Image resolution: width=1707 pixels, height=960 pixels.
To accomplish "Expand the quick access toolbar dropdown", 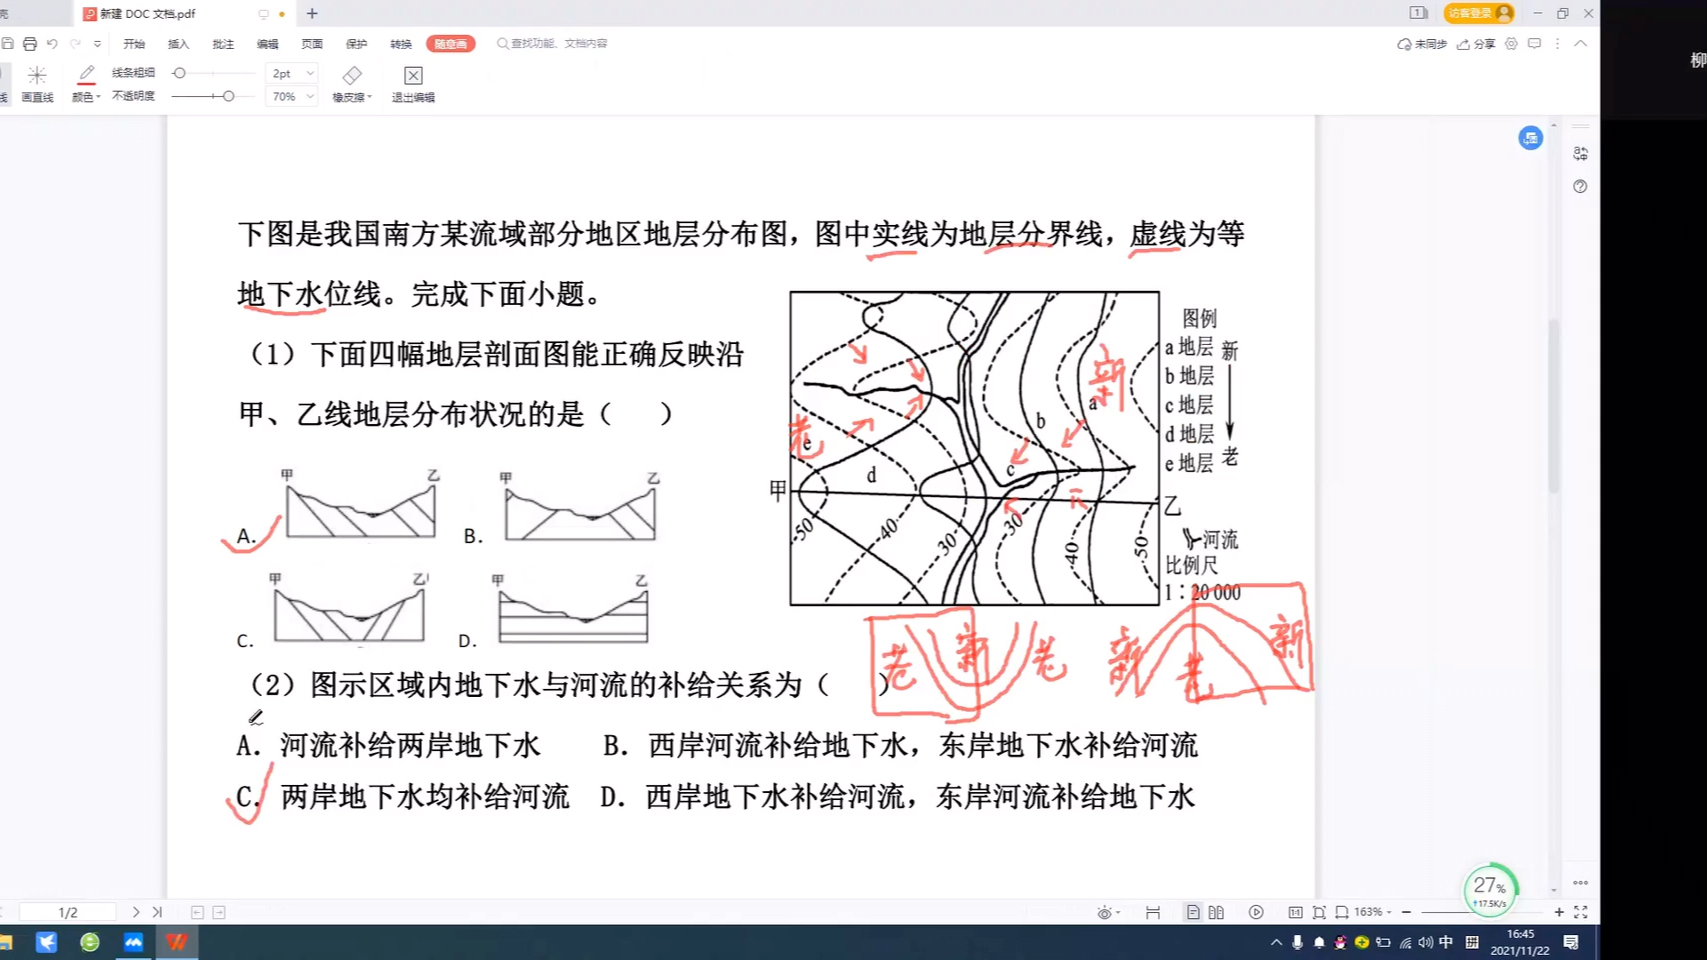I will (x=97, y=44).
